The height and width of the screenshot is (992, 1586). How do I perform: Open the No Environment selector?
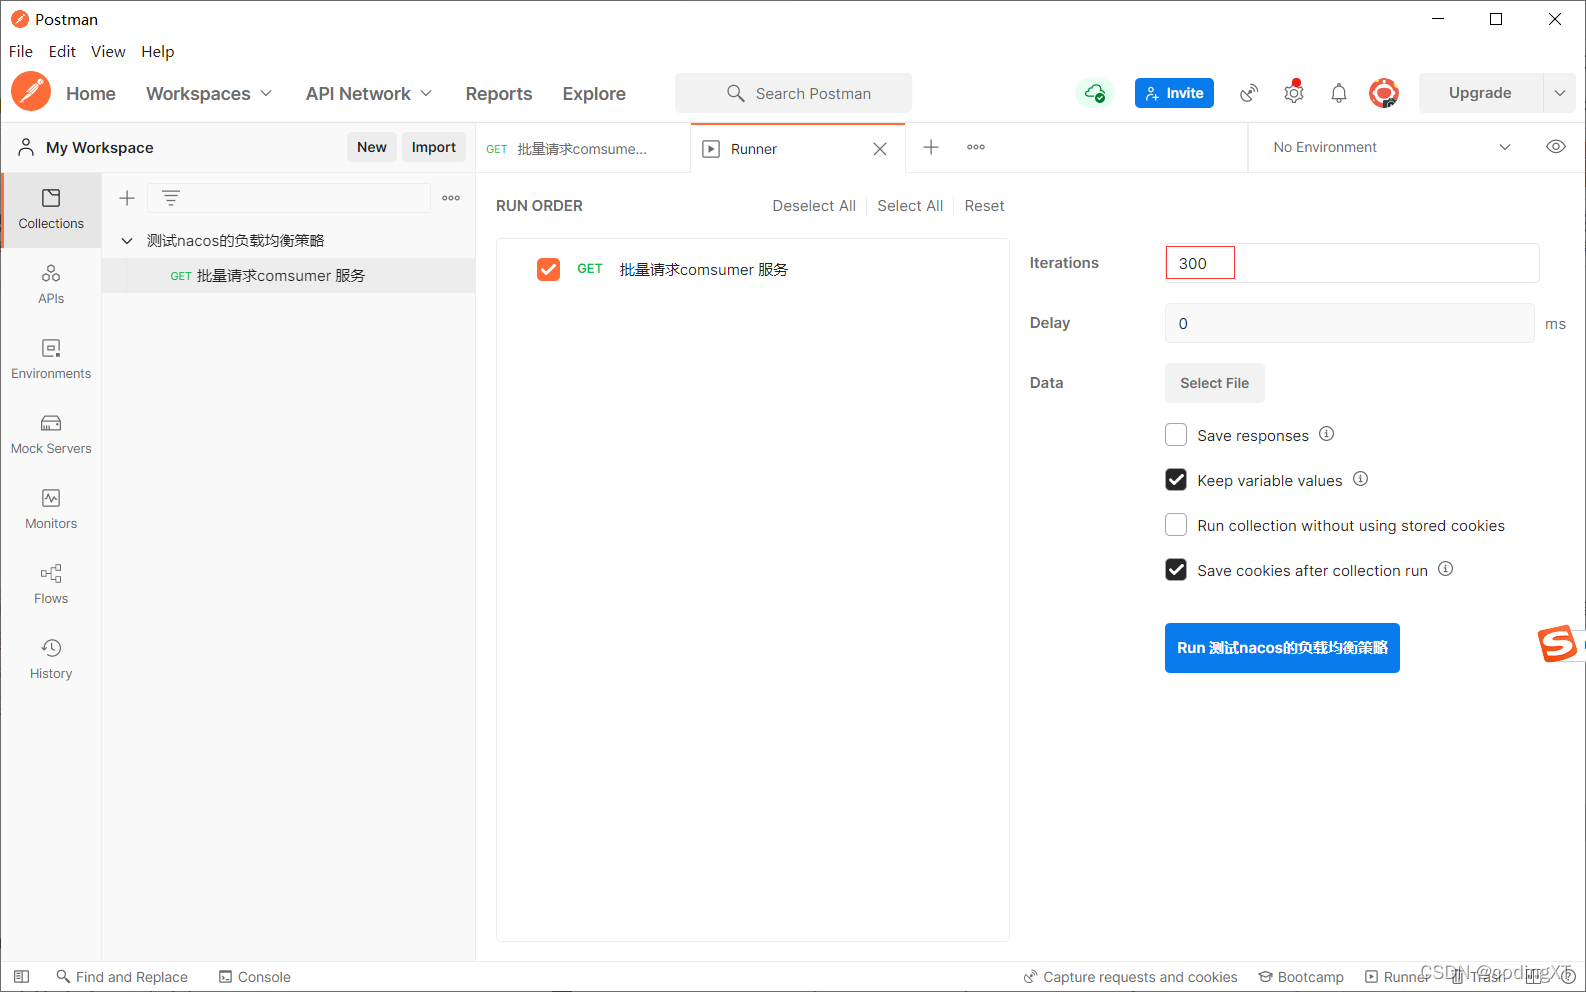1390,147
